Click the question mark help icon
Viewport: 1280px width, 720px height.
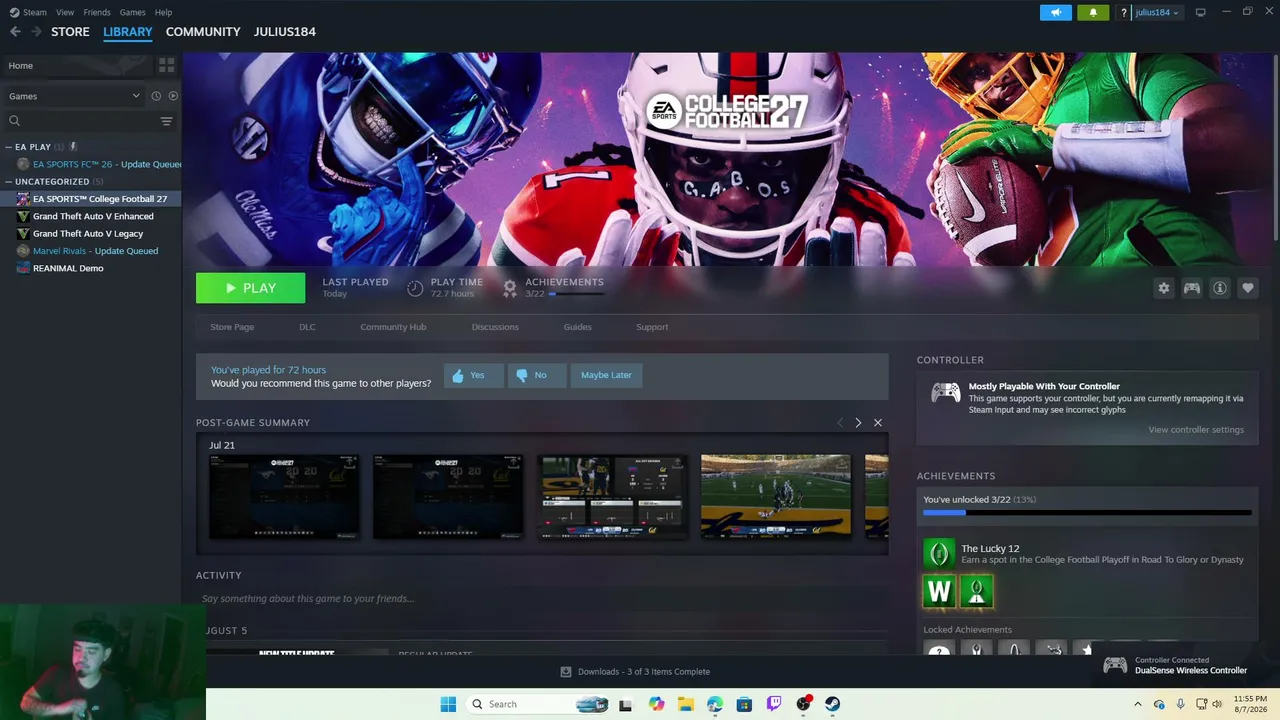click(1124, 12)
